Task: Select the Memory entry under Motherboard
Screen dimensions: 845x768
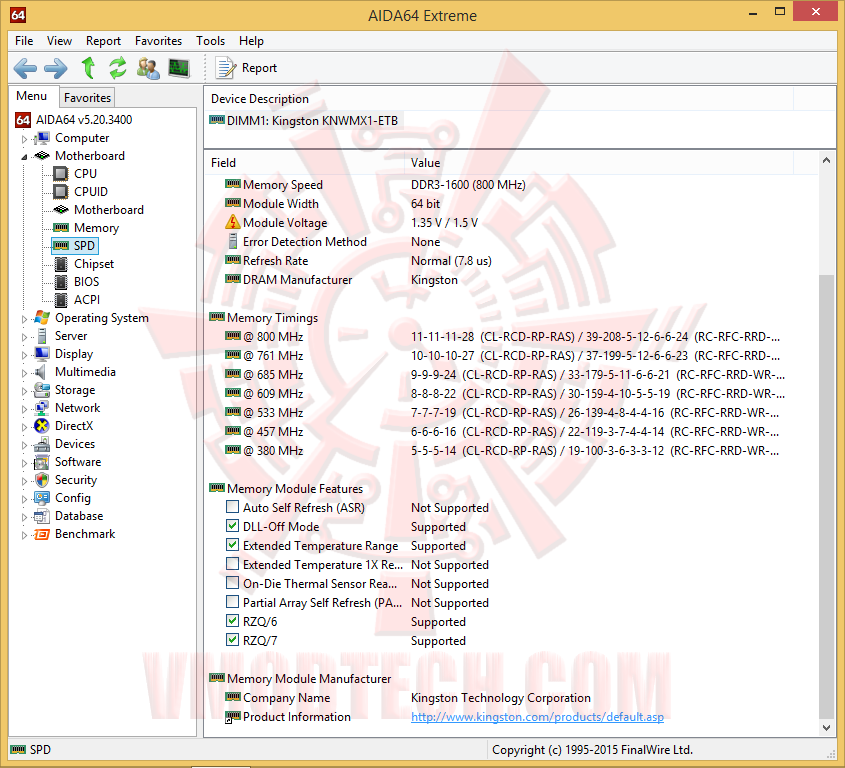Action: click(96, 228)
